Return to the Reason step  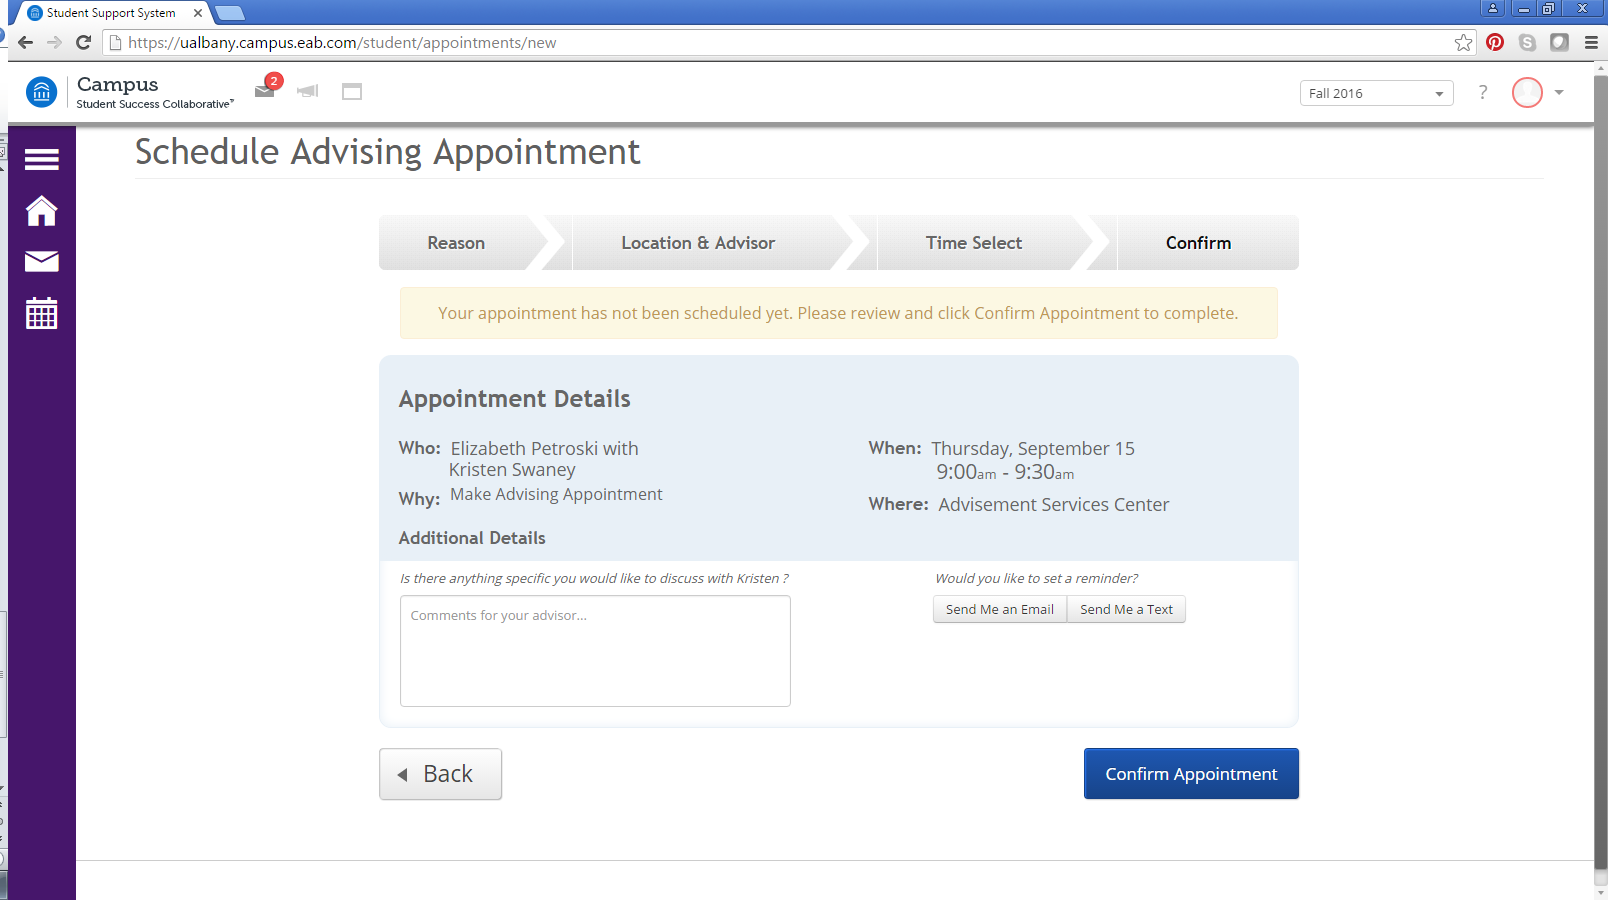(x=456, y=242)
